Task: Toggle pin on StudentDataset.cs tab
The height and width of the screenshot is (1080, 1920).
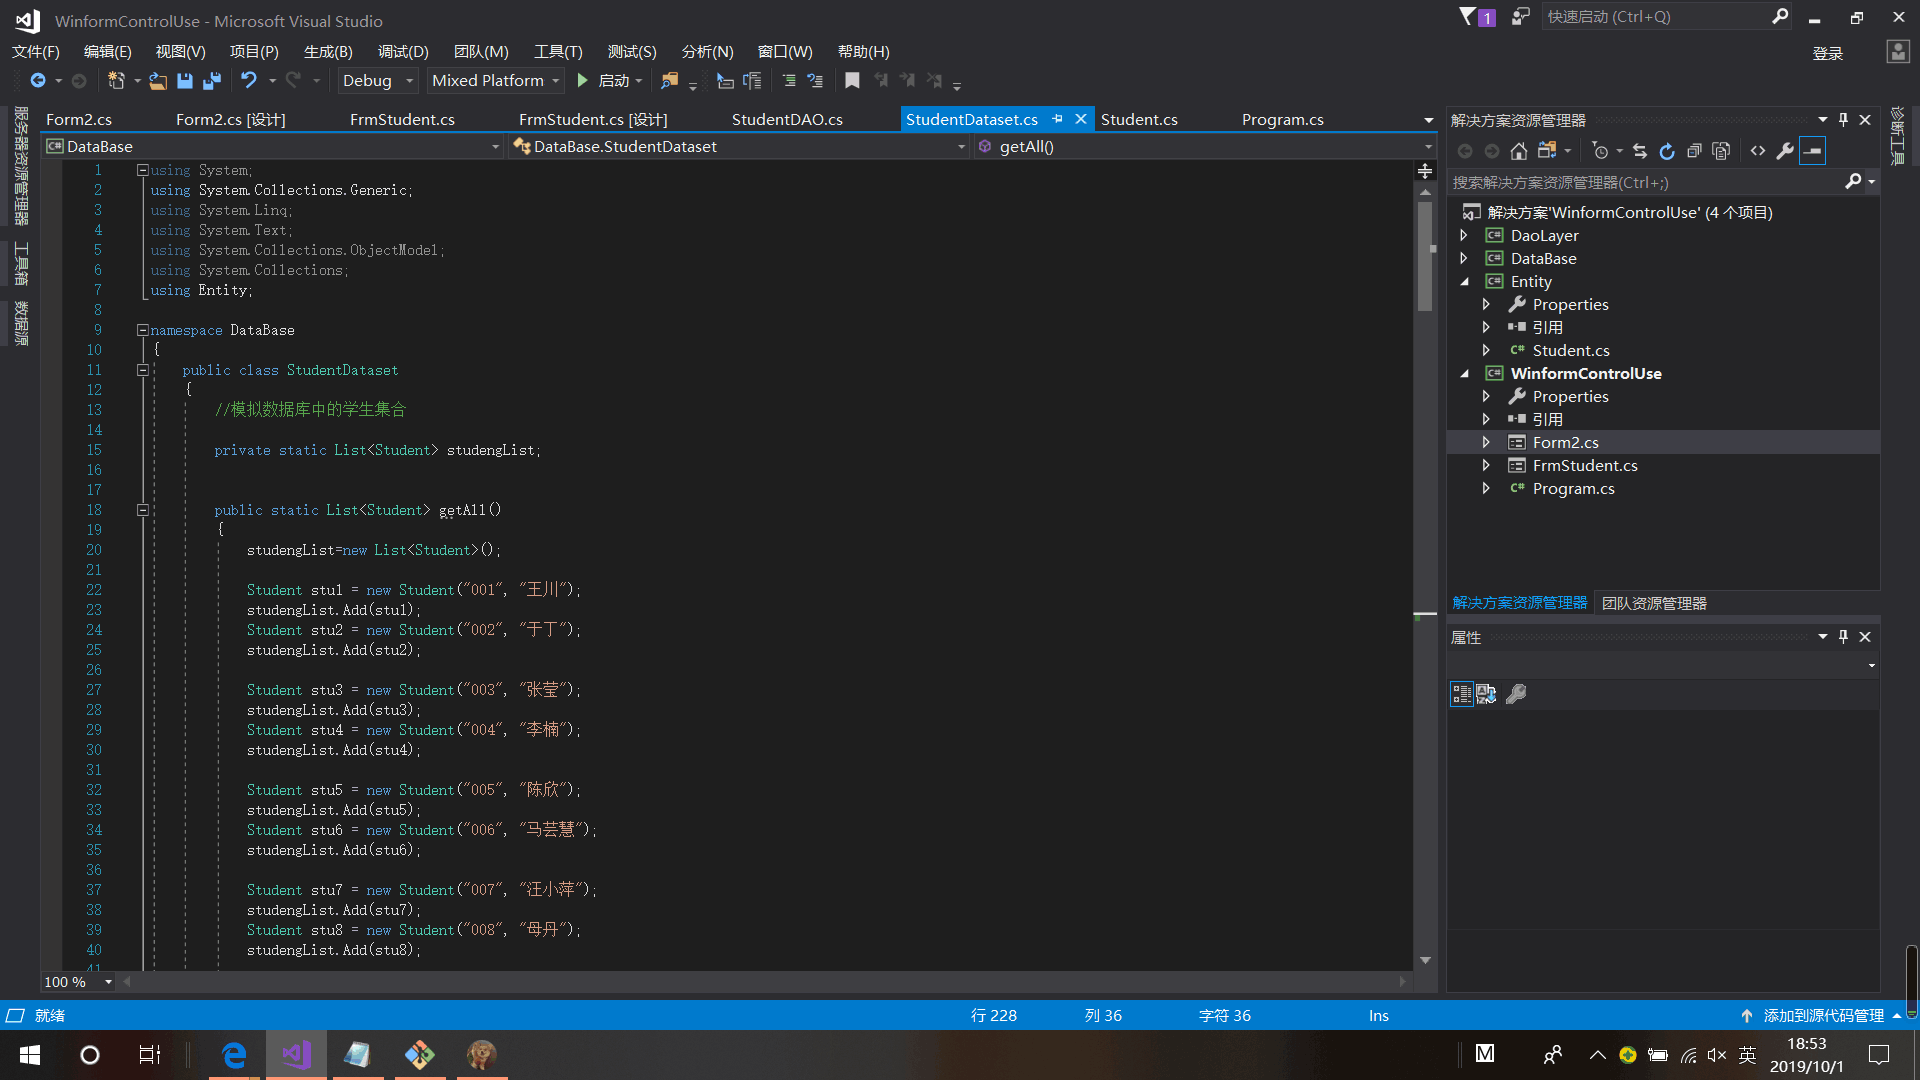Action: (1057, 119)
